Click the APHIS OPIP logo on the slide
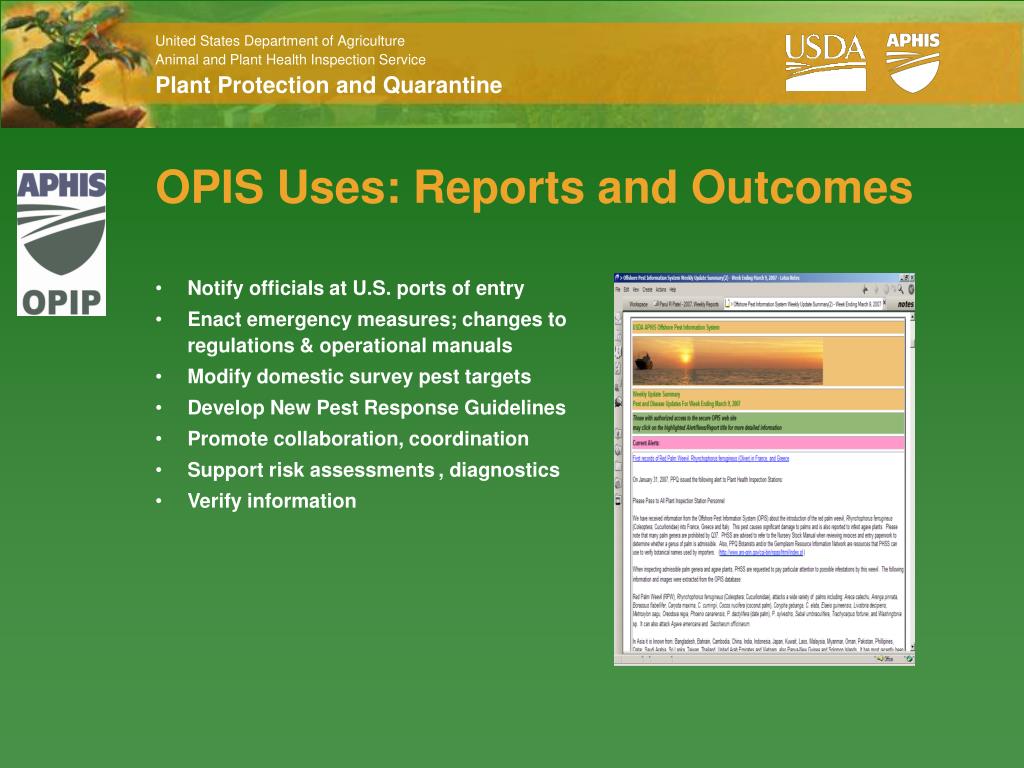Viewport: 1024px width, 768px height. pos(61,243)
